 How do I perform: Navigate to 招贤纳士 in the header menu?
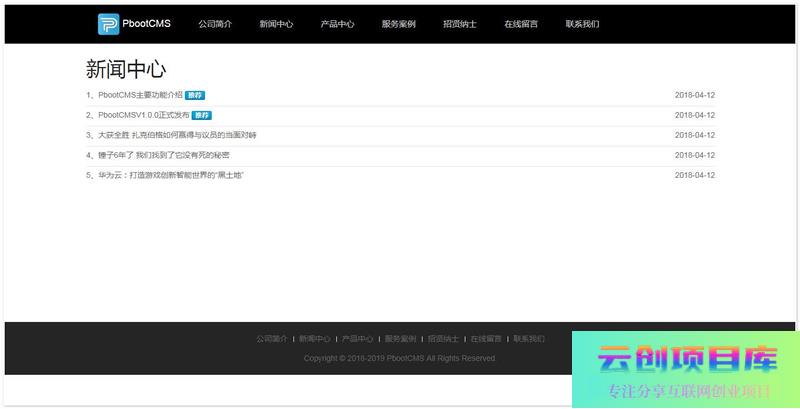tap(460, 24)
